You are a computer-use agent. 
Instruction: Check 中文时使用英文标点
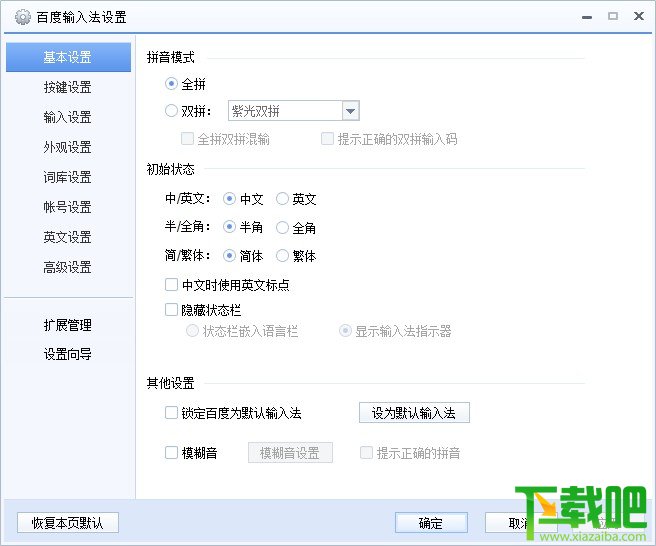(171, 285)
